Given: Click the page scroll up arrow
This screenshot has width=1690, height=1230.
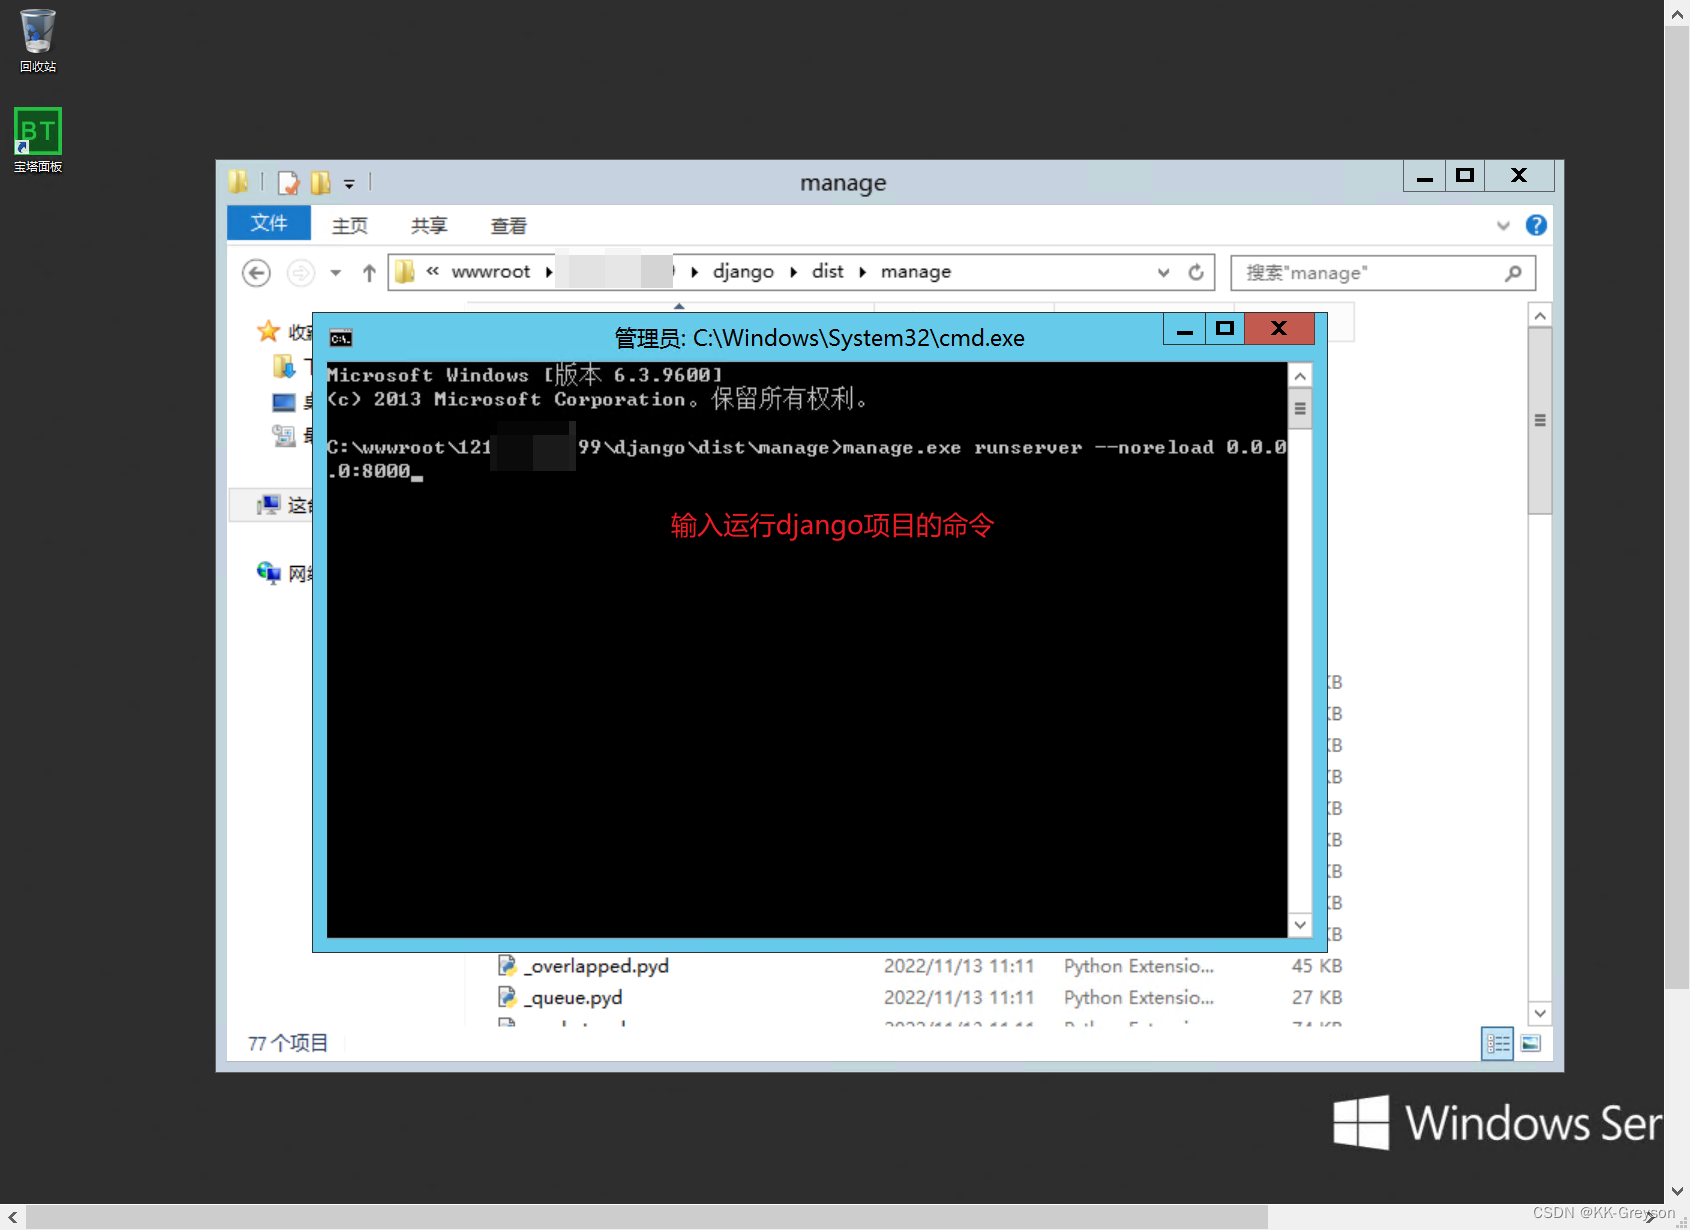Looking at the screenshot, I should [1677, 14].
